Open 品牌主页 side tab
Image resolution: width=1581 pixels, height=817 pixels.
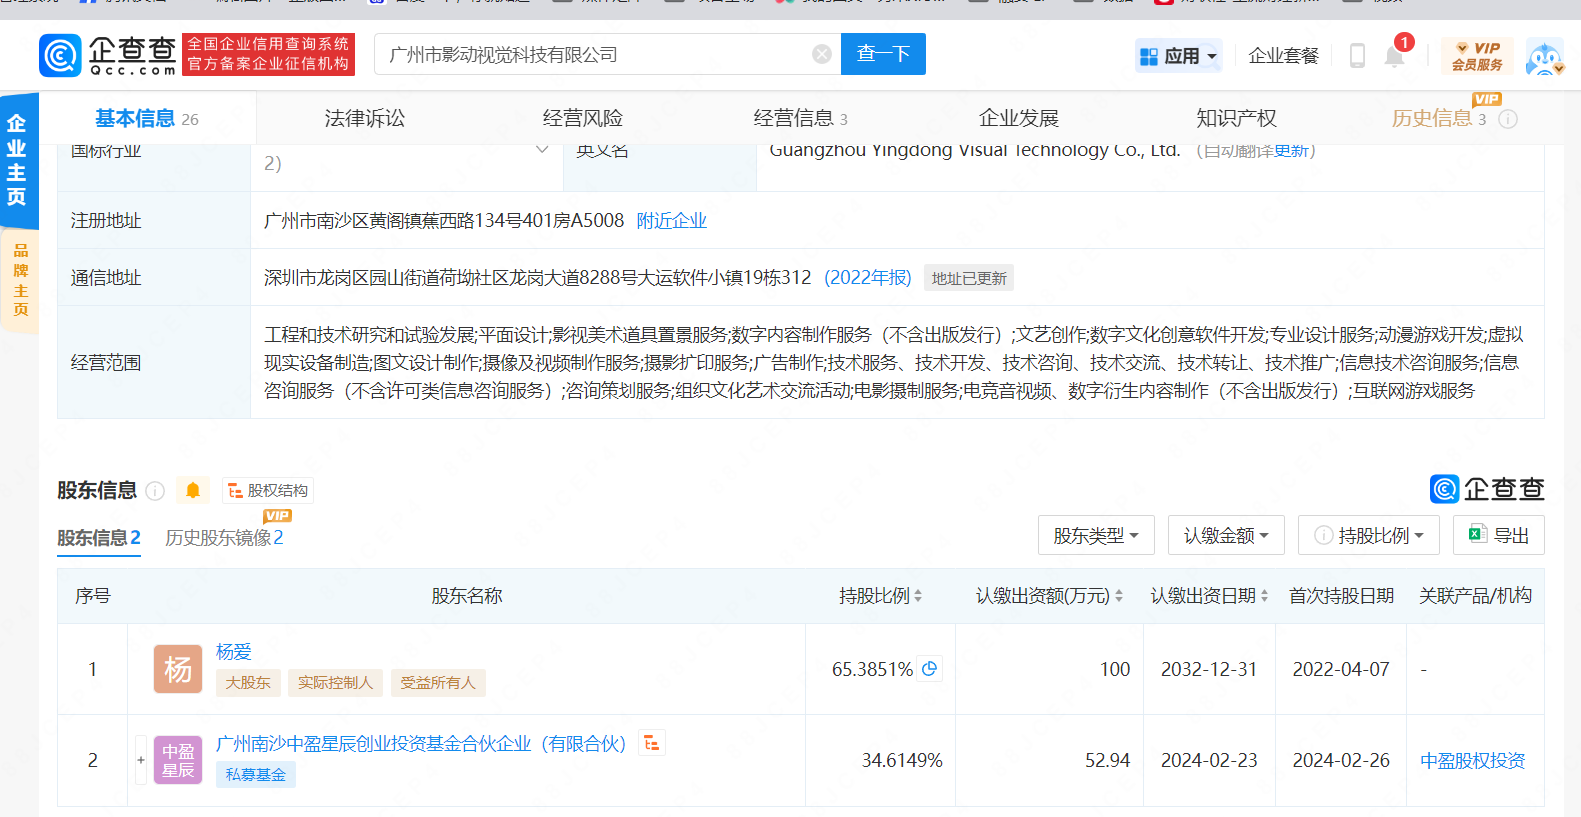pos(20,280)
